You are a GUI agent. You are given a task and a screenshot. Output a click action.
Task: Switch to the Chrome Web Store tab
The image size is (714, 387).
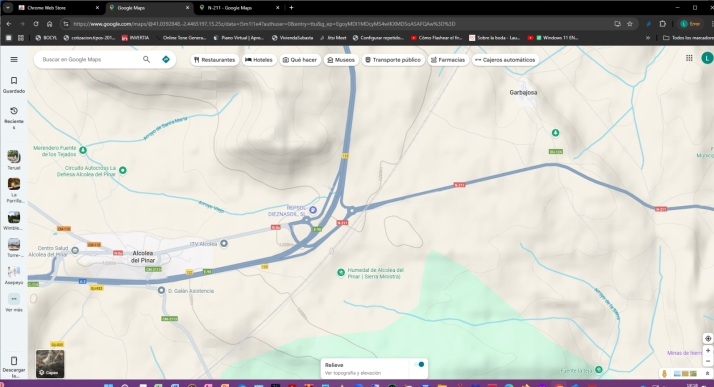click(x=58, y=8)
